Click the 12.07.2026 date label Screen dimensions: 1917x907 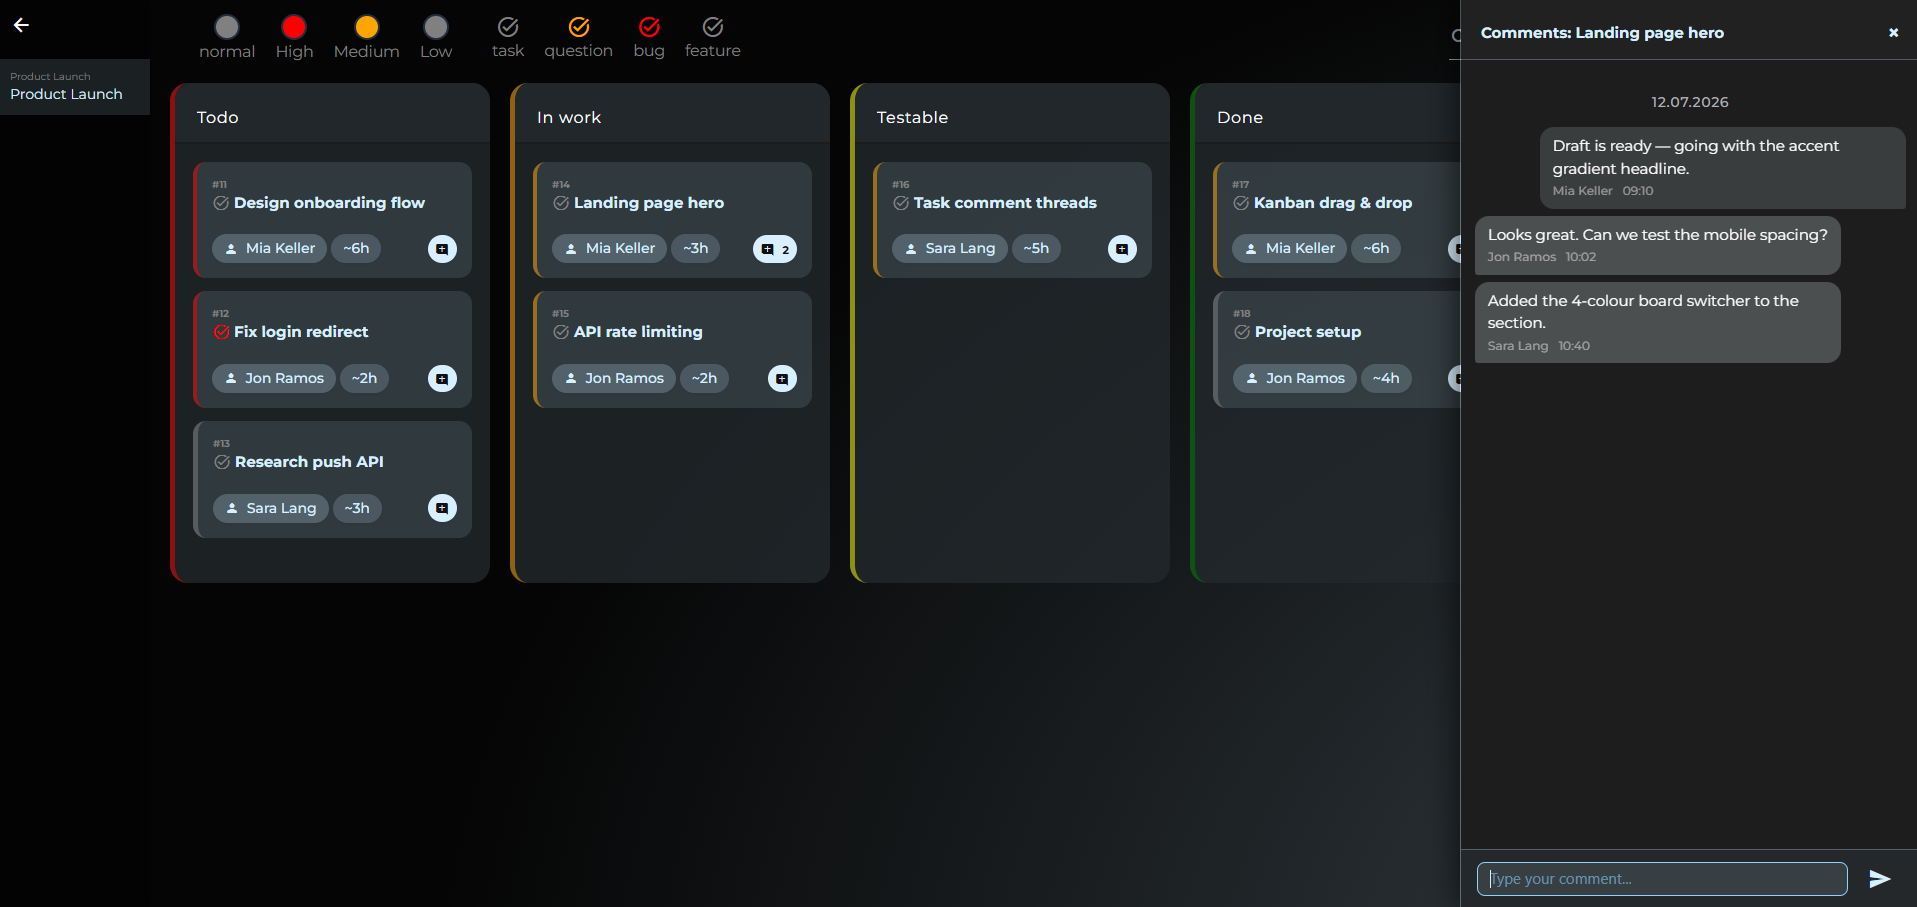tap(1690, 102)
